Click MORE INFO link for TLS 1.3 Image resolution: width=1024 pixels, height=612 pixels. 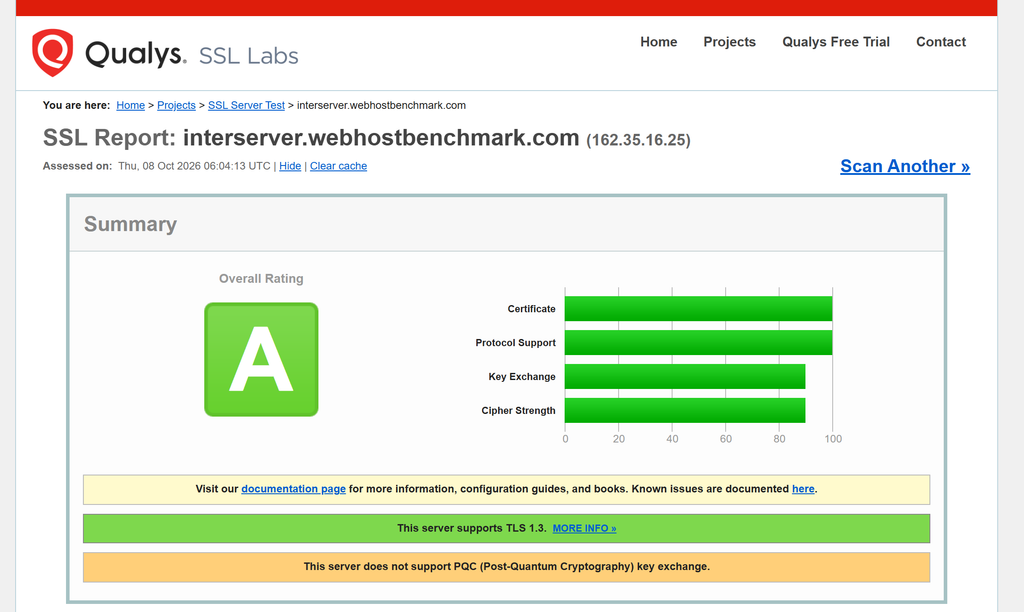coord(584,528)
